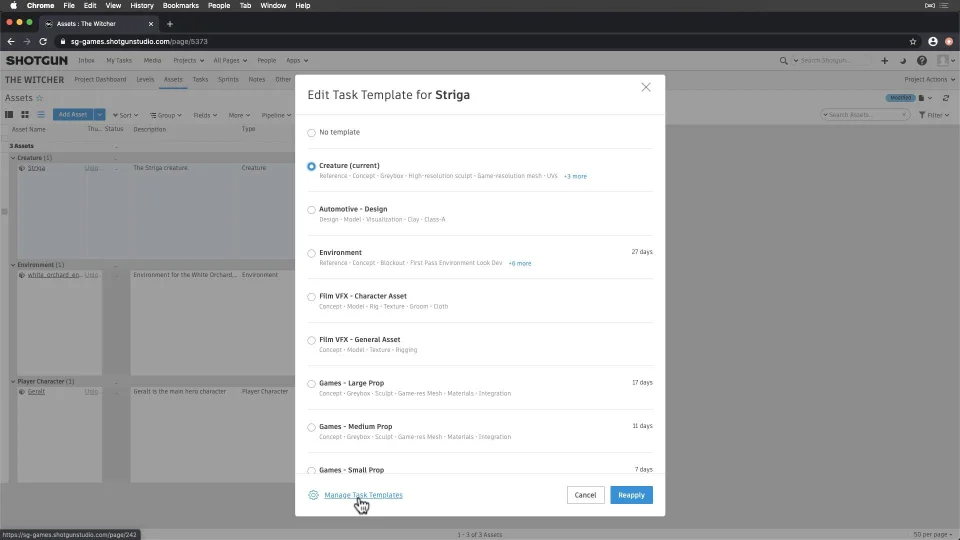Close the Edit Task Template dialog
The width and height of the screenshot is (960, 540).
pos(645,87)
